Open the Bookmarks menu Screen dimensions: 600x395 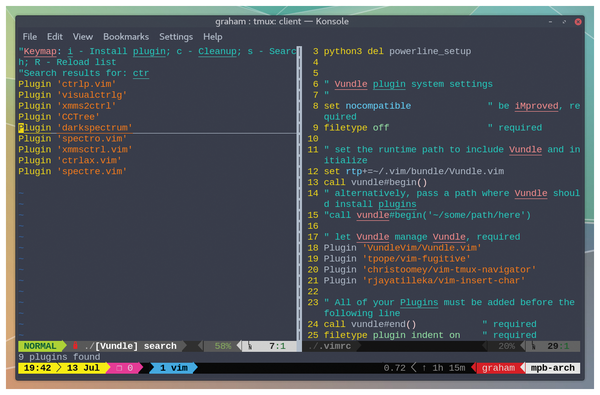(126, 37)
